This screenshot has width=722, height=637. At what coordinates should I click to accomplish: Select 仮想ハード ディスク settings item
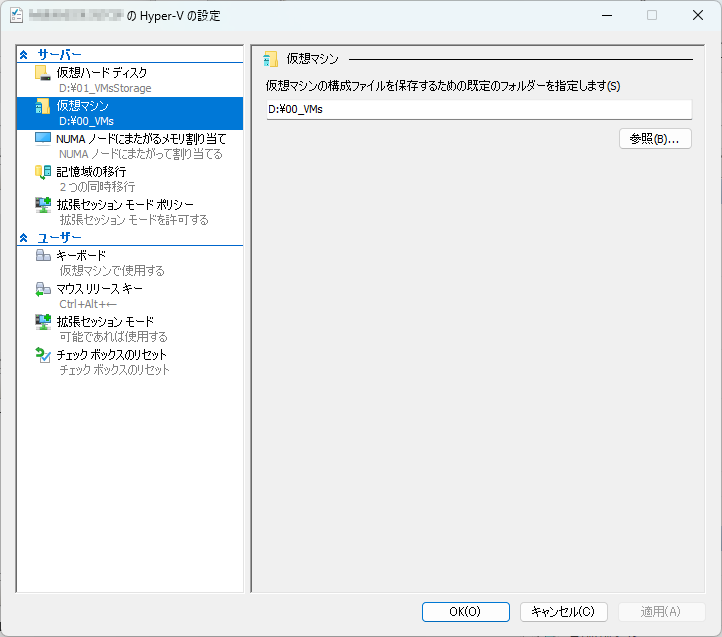(102, 73)
